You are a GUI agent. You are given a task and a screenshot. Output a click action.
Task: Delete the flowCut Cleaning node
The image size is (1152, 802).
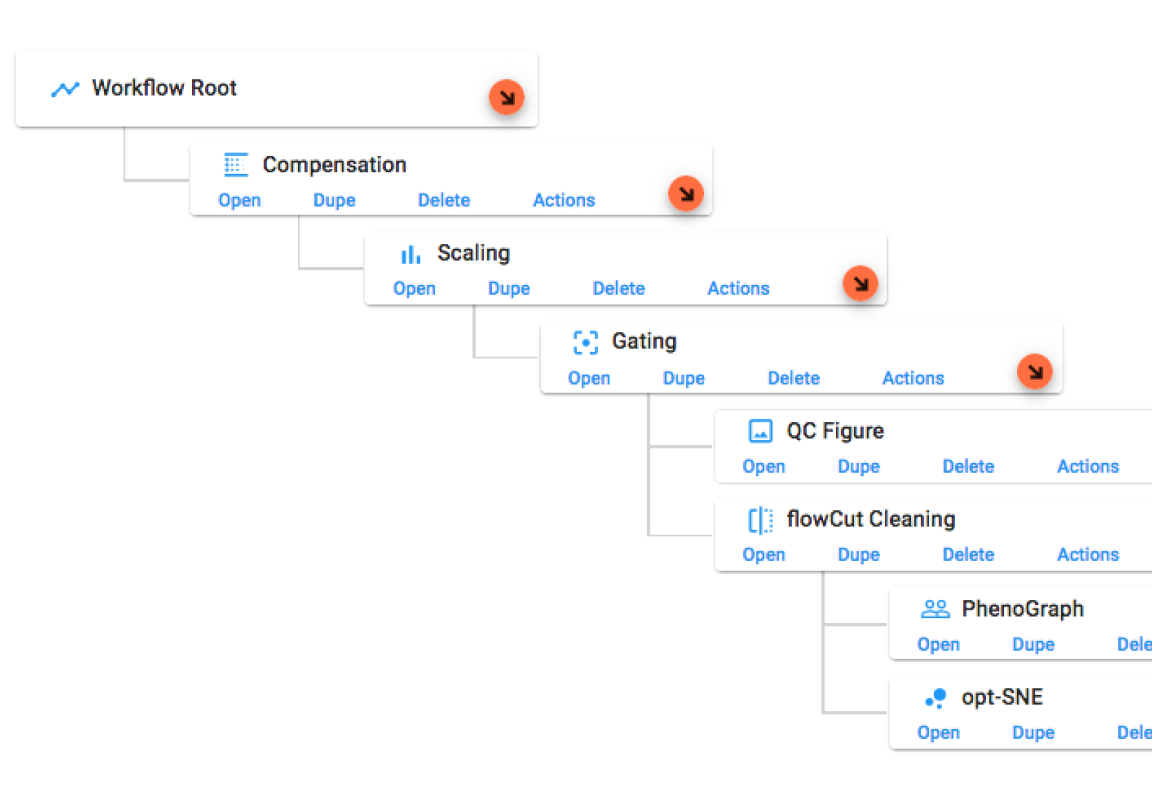click(x=968, y=554)
